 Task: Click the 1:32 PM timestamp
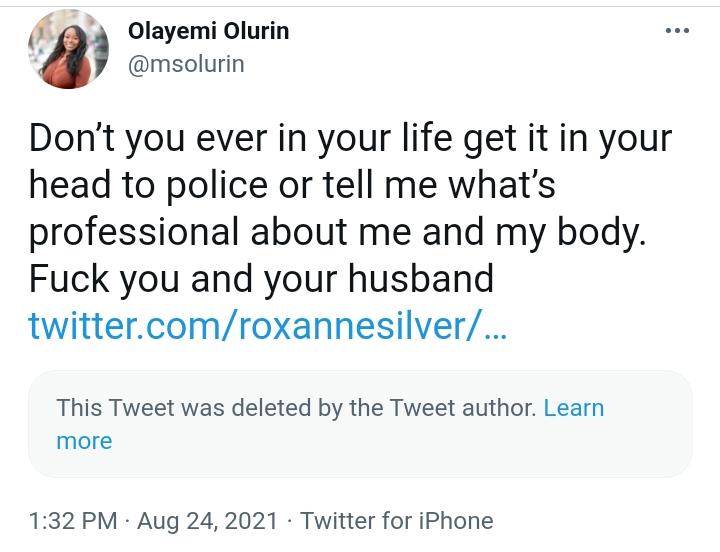(x=72, y=521)
